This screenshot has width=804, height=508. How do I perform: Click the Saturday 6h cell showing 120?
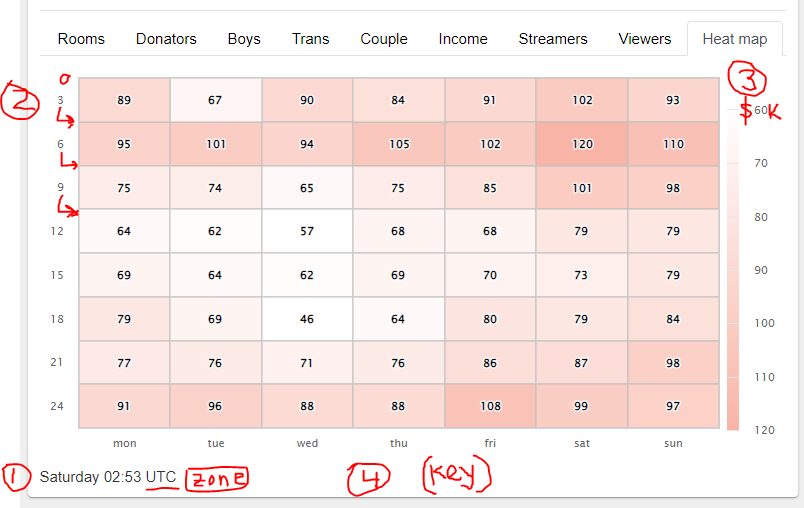point(582,144)
